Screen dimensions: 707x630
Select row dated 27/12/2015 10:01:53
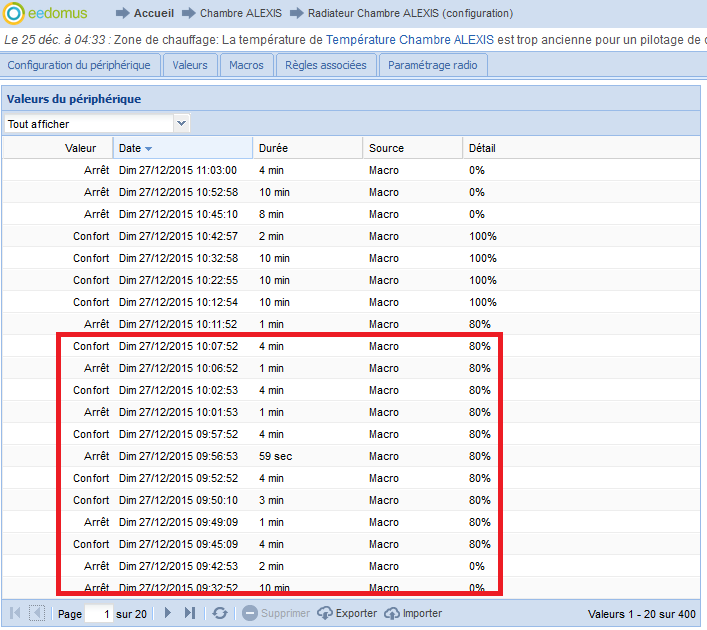351,414
